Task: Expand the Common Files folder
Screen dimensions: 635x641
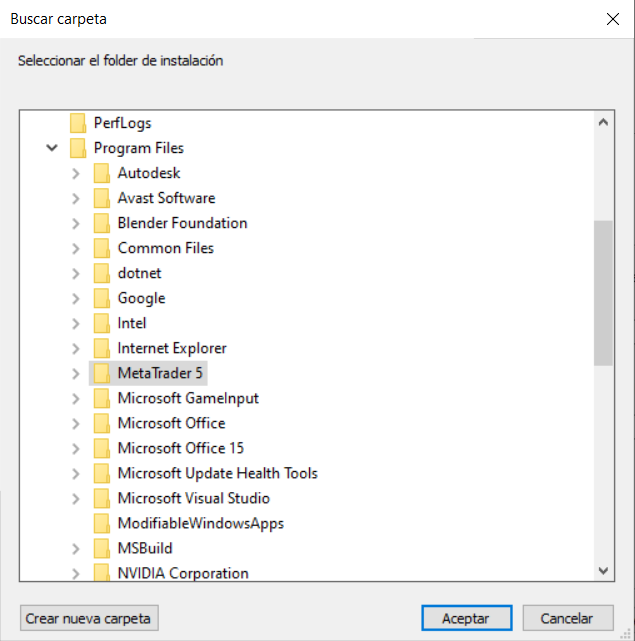Action: click(x=76, y=249)
